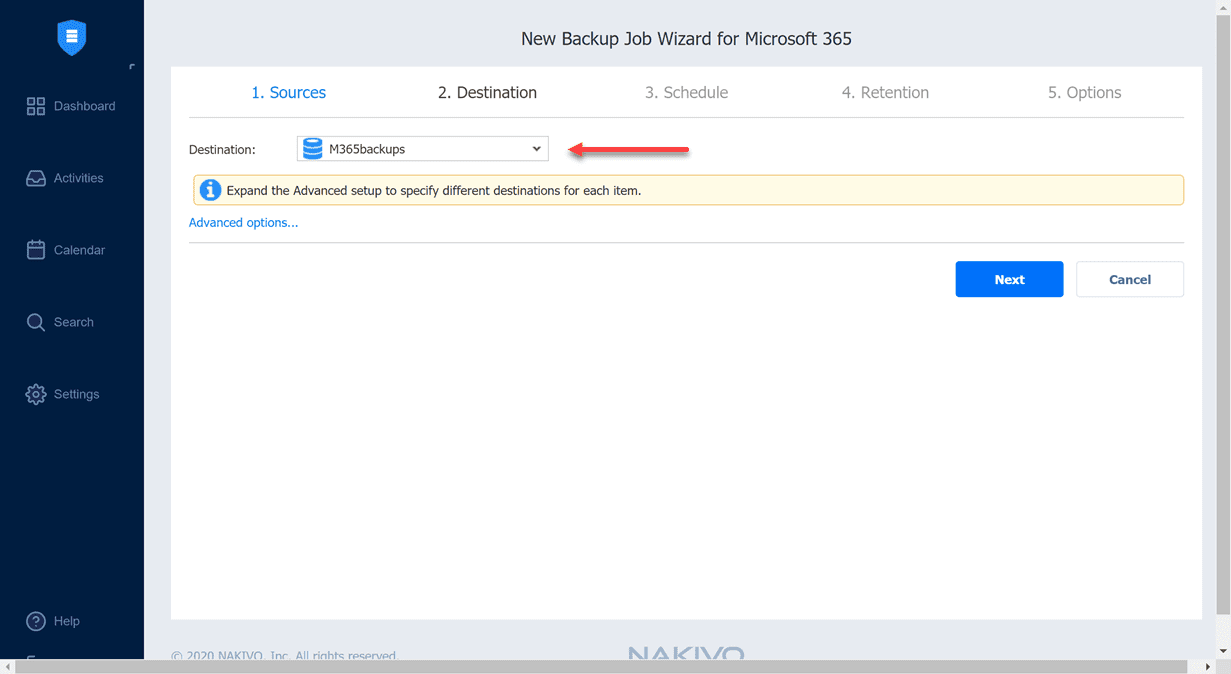1231x674 pixels.
Task: Open the Calendar view
Action: coord(34,249)
